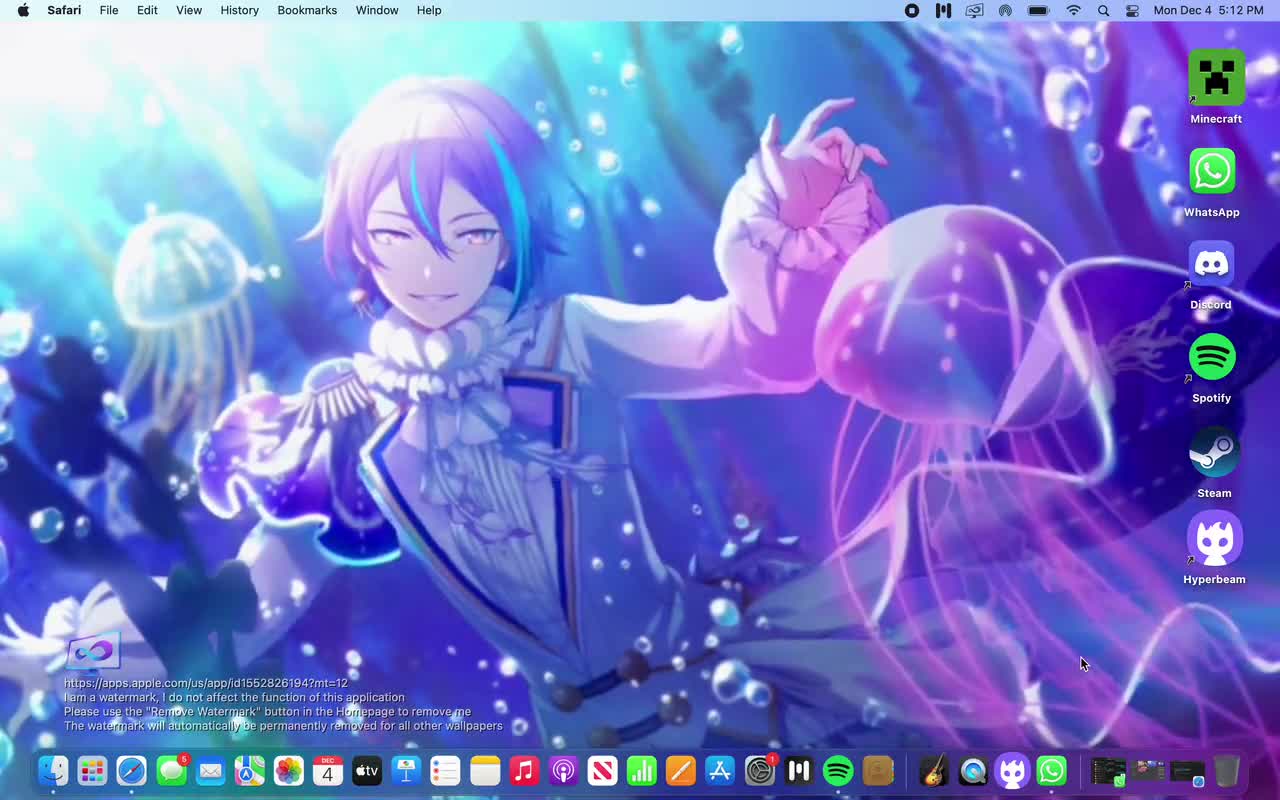The image size is (1280, 800).
Task: Open the Minecraft desktop shortcut
Action: [1216, 78]
